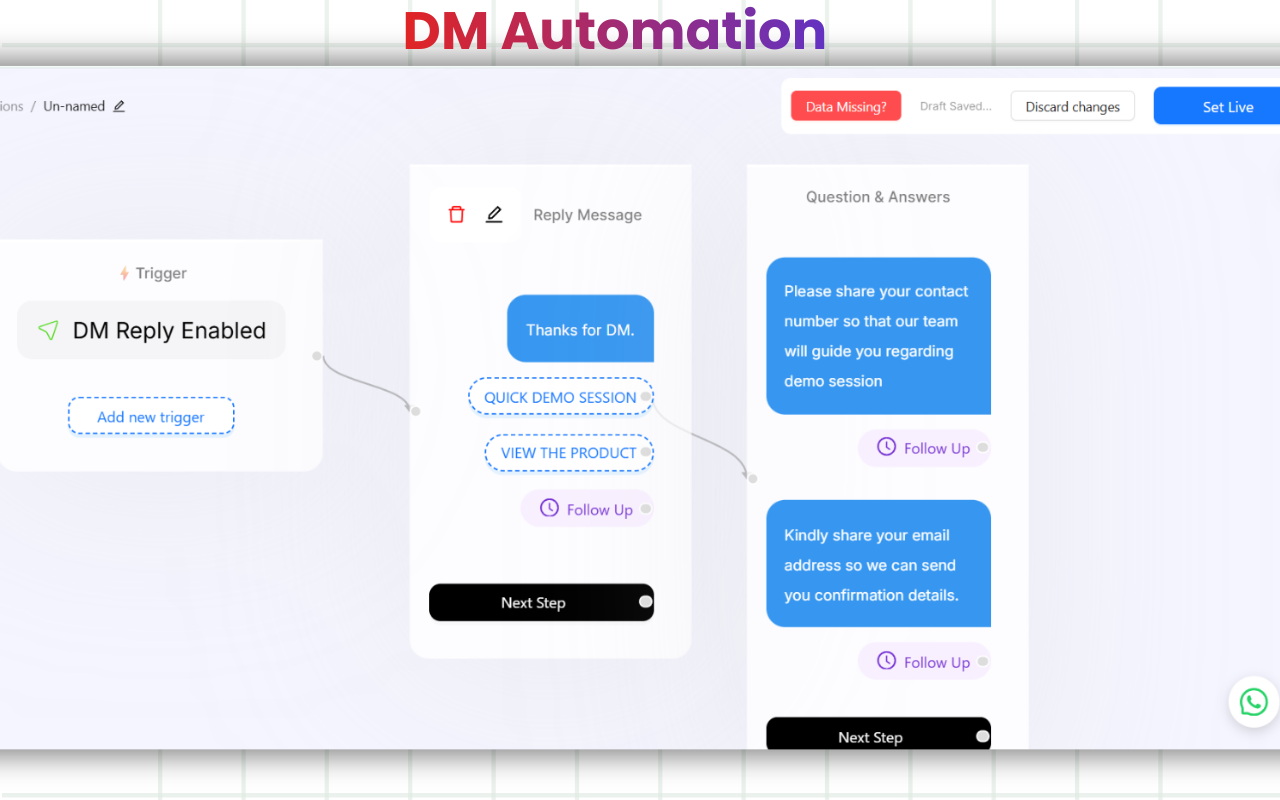Open Follow Up under the email address message
Screen dimensions: 1280x800
924,661
